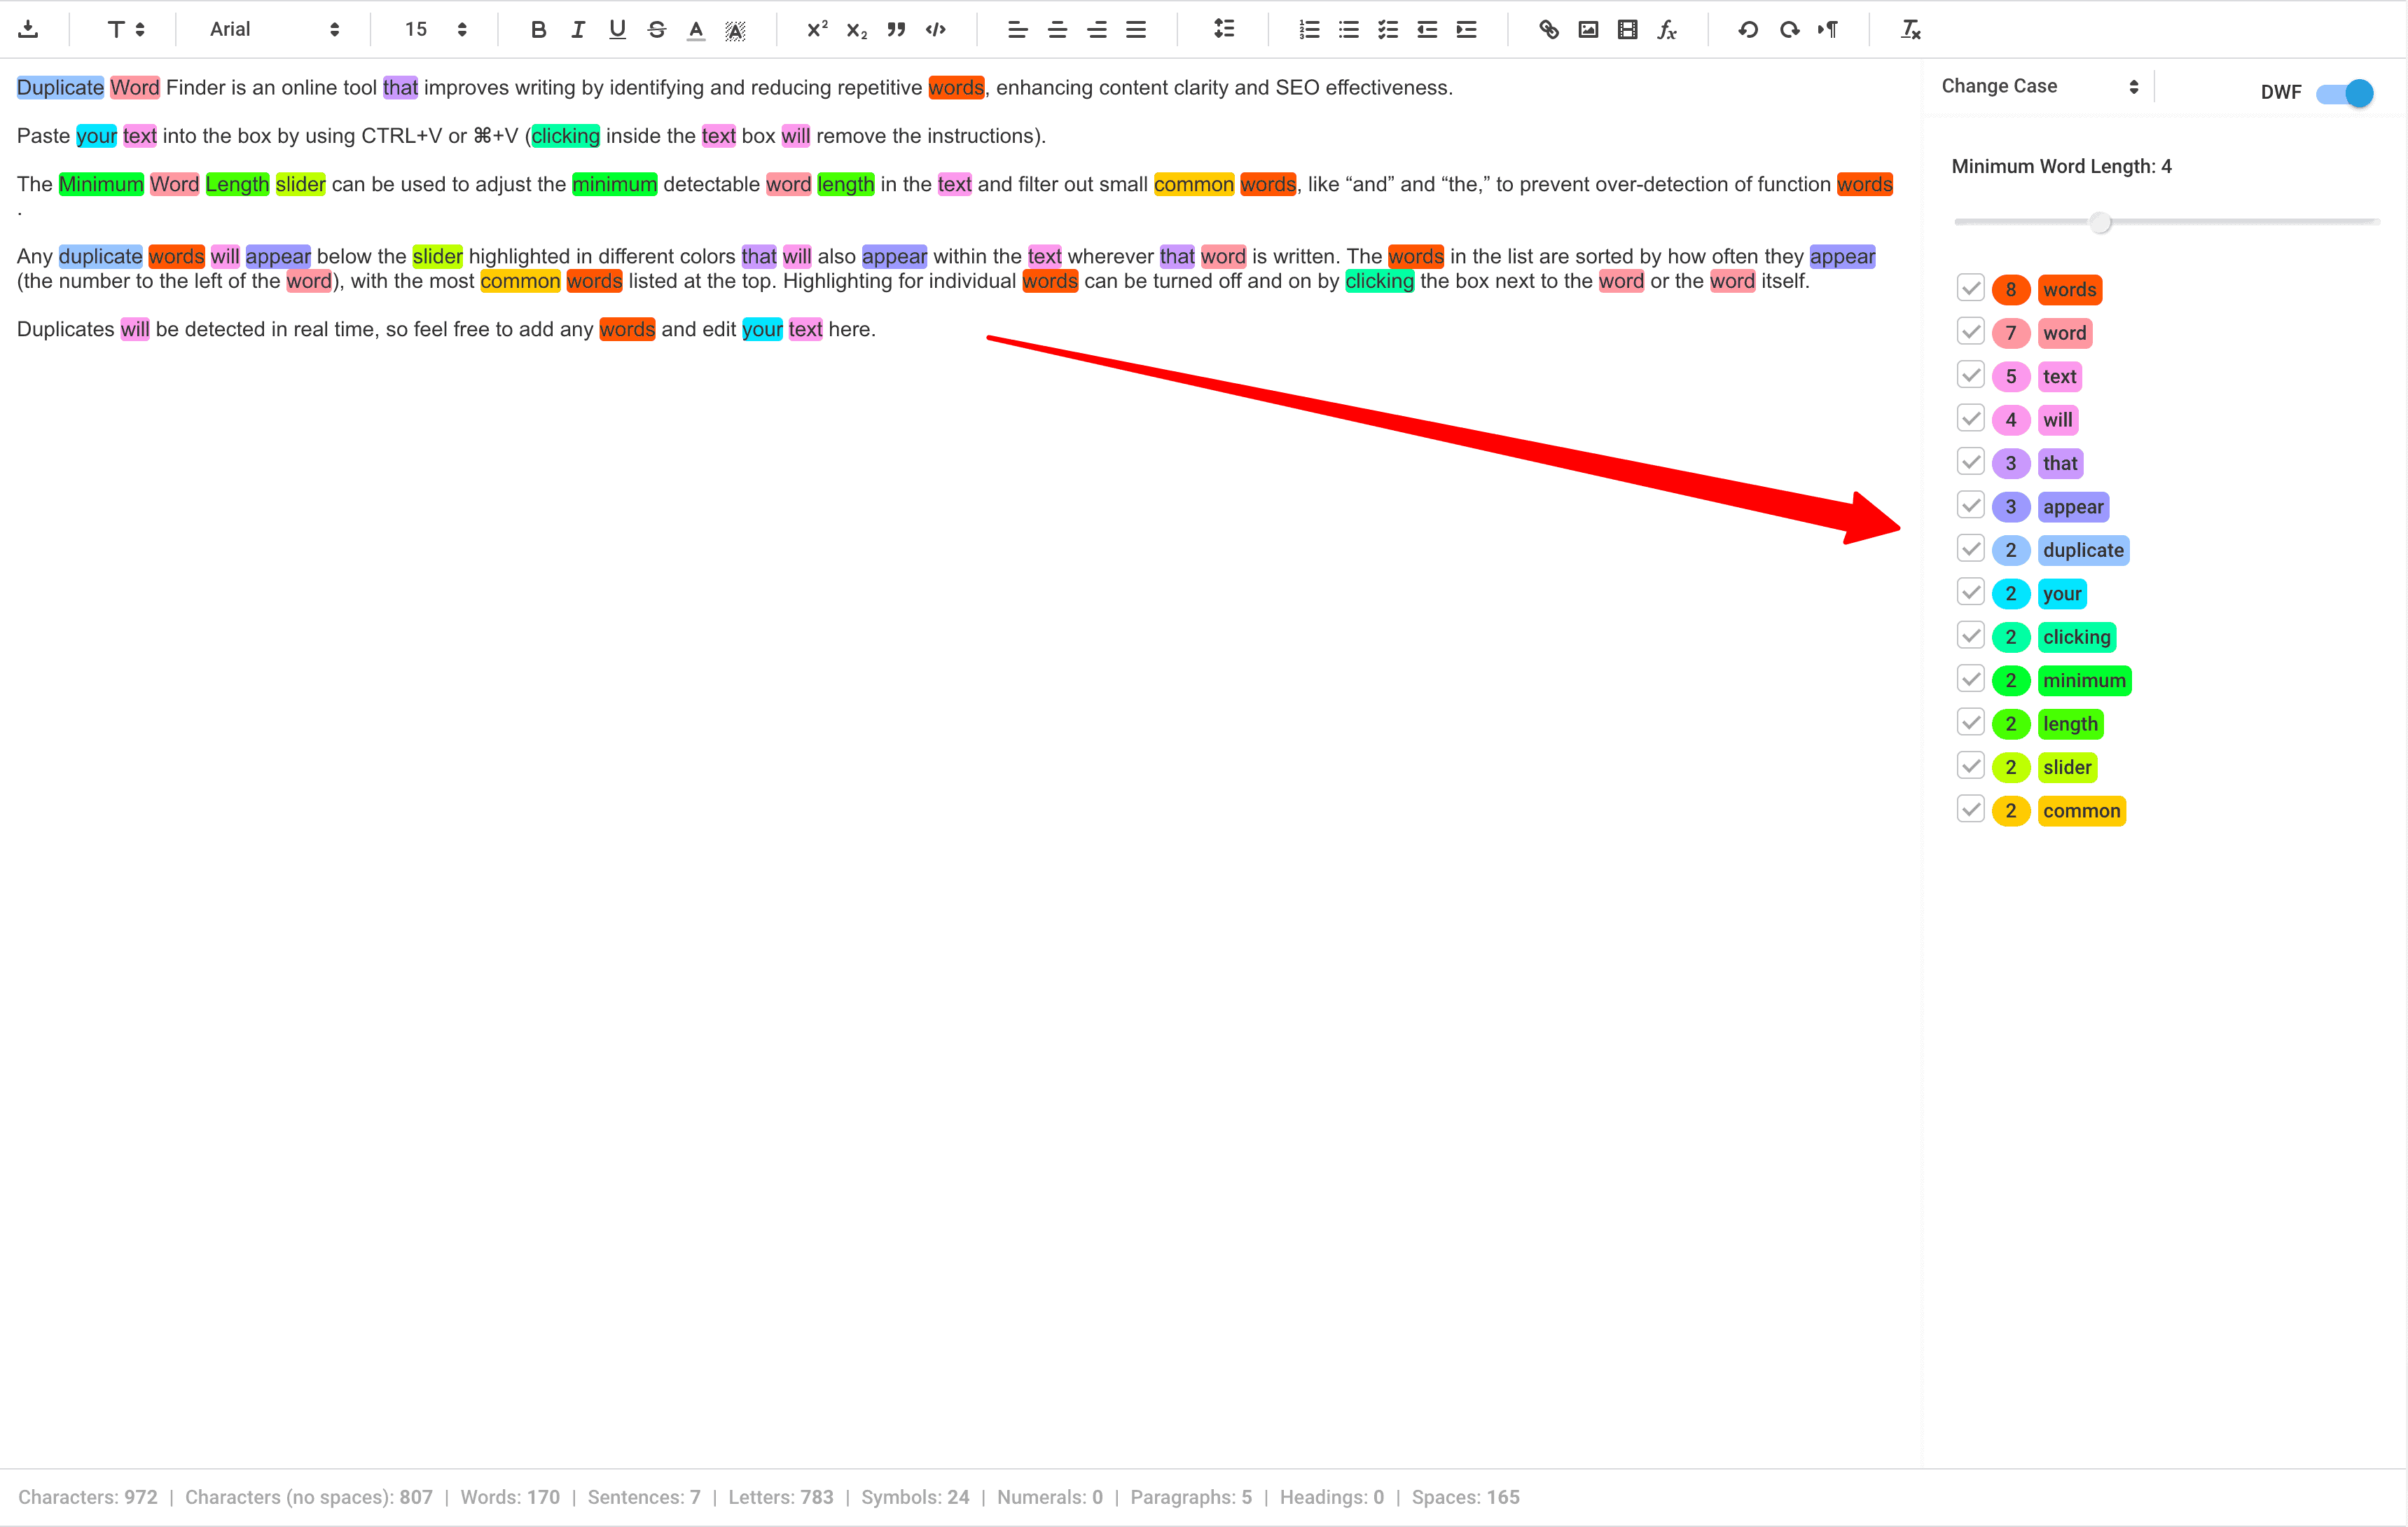Open the line spacing menu

coord(1224,30)
